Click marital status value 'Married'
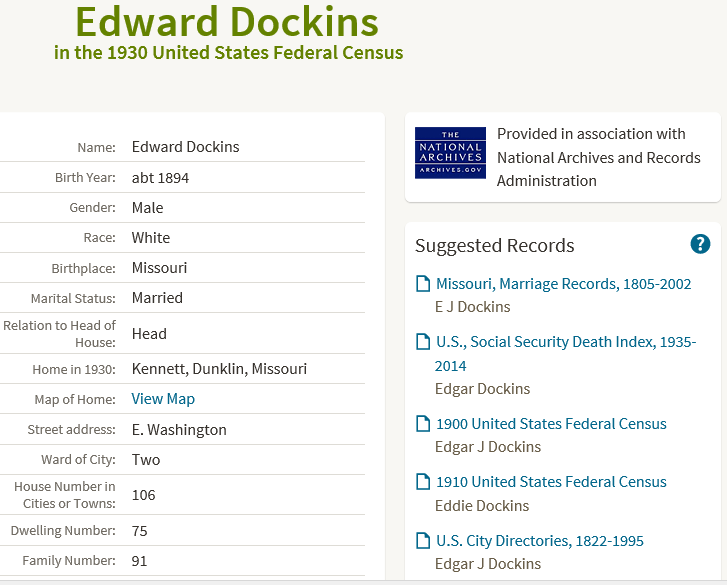Image resolution: width=727 pixels, height=585 pixels. pyautogui.click(x=157, y=298)
